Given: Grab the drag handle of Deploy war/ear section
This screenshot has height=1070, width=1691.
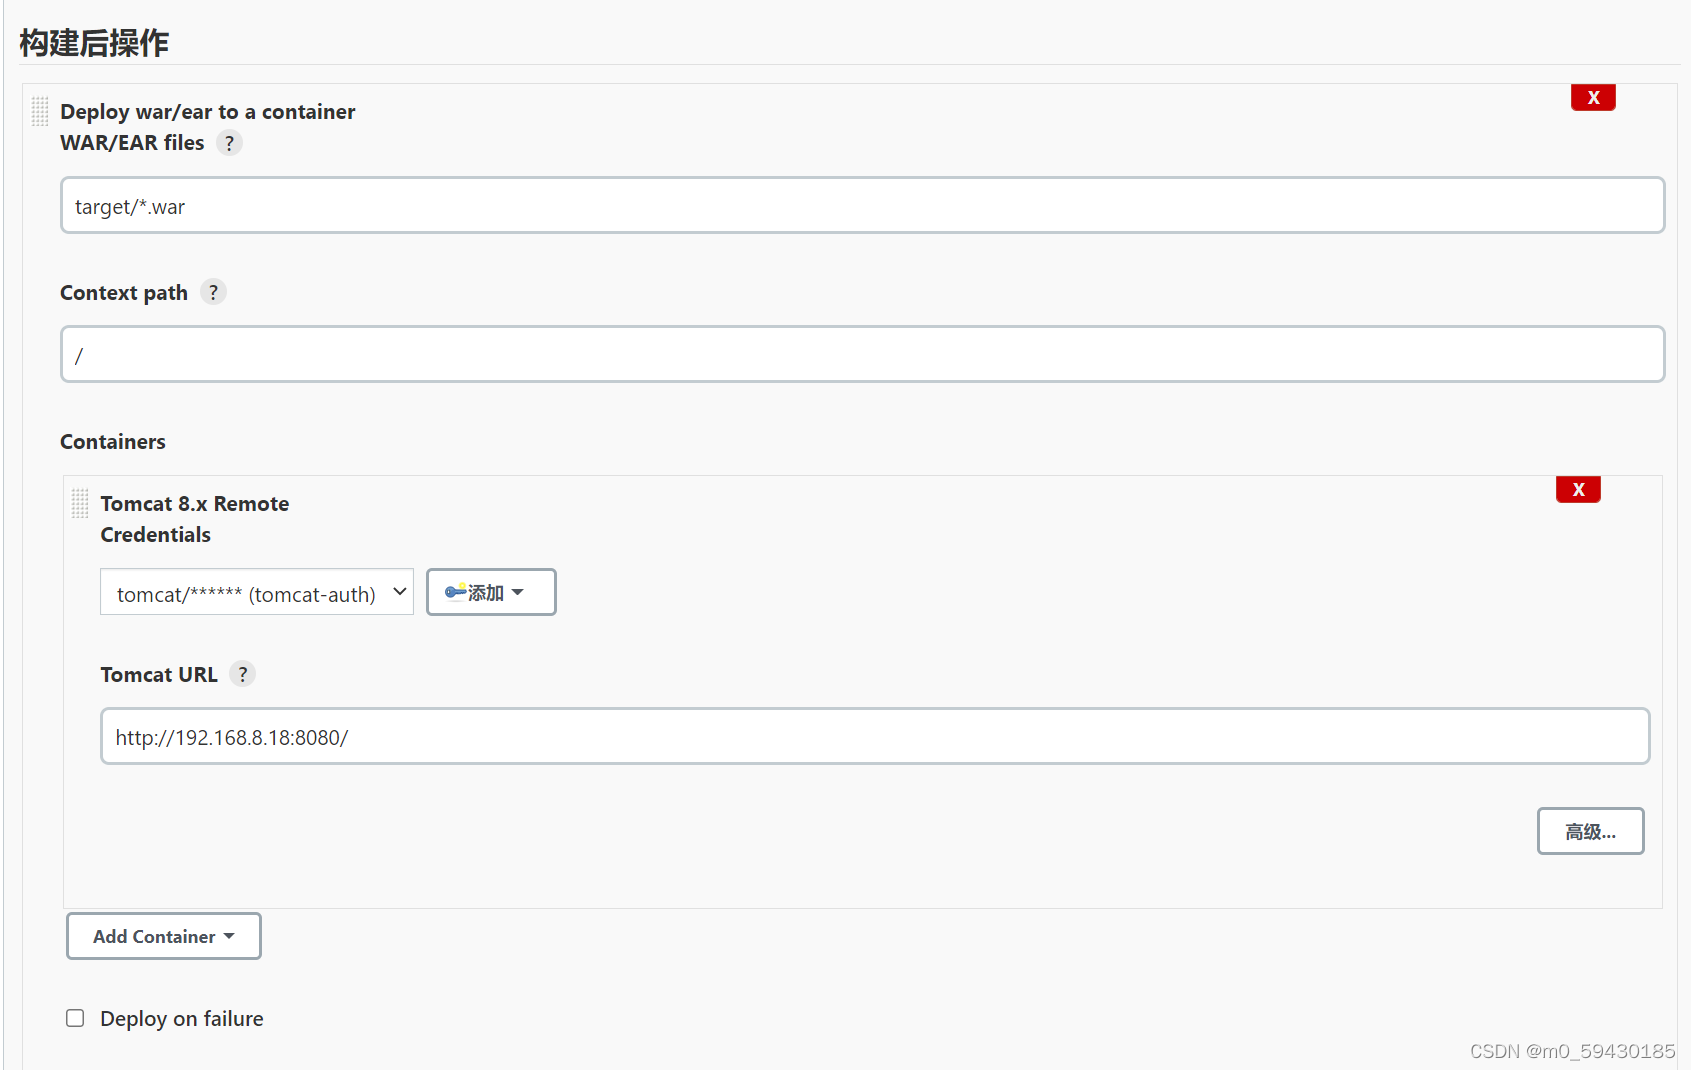Looking at the screenshot, I should pyautogui.click(x=40, y=111).
